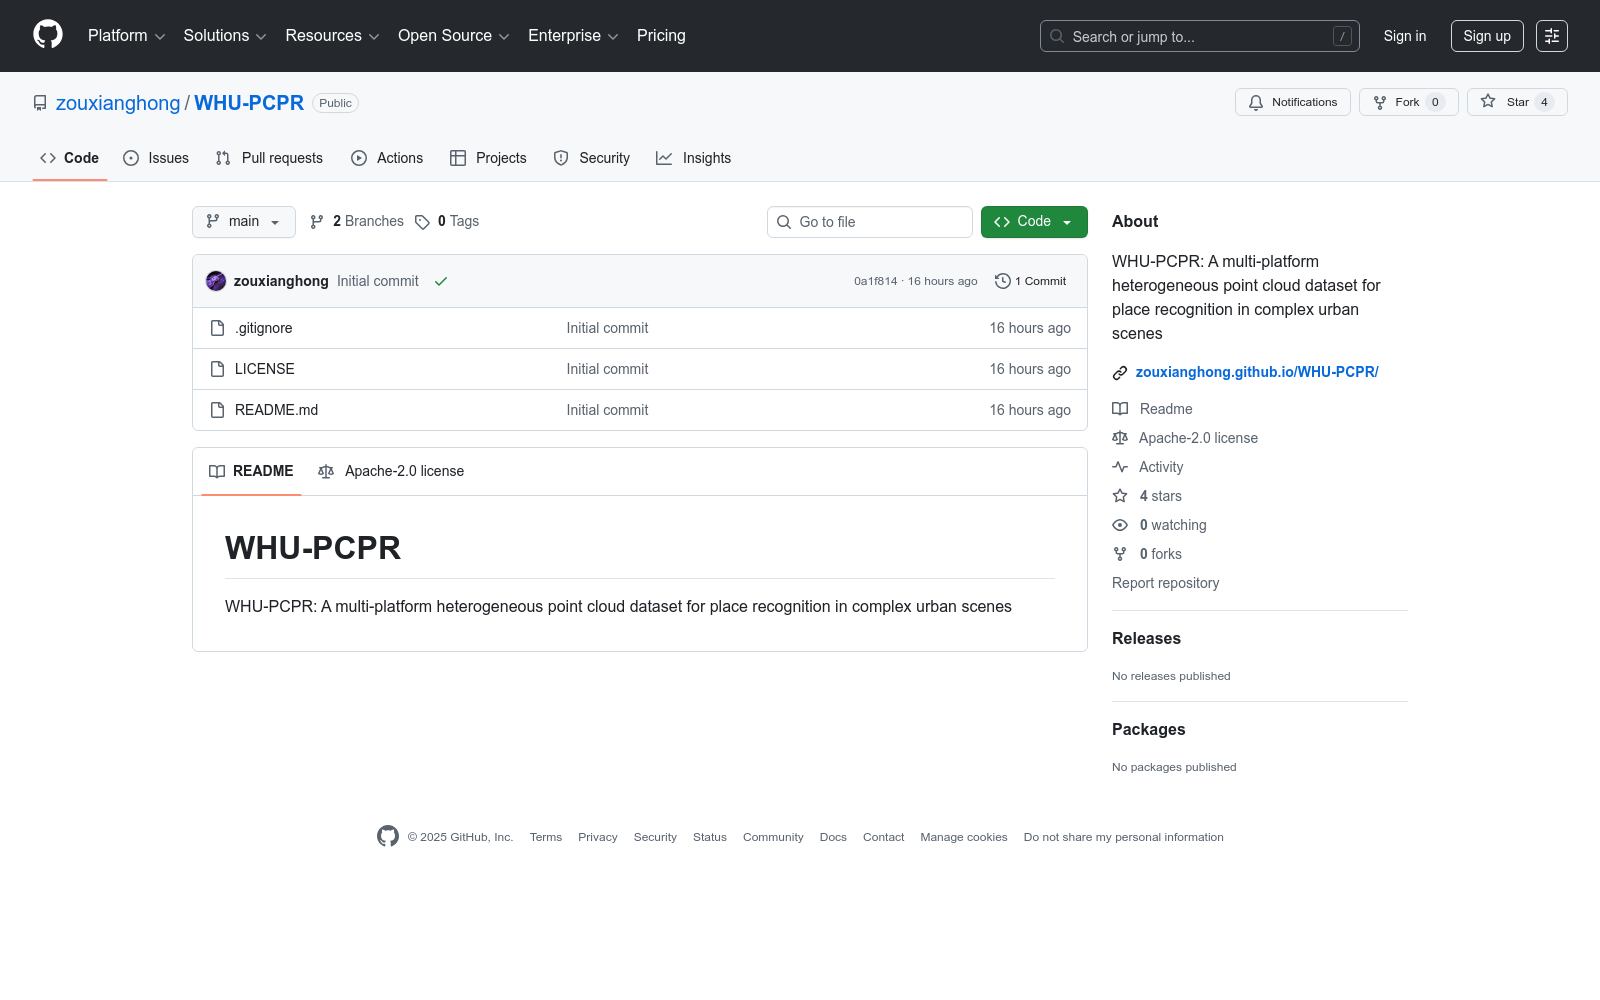Image resolution: width=1600 pixels, height=1000 pixels.
Task: Expand the Solutions menu
Action: [x=225, y=36]
